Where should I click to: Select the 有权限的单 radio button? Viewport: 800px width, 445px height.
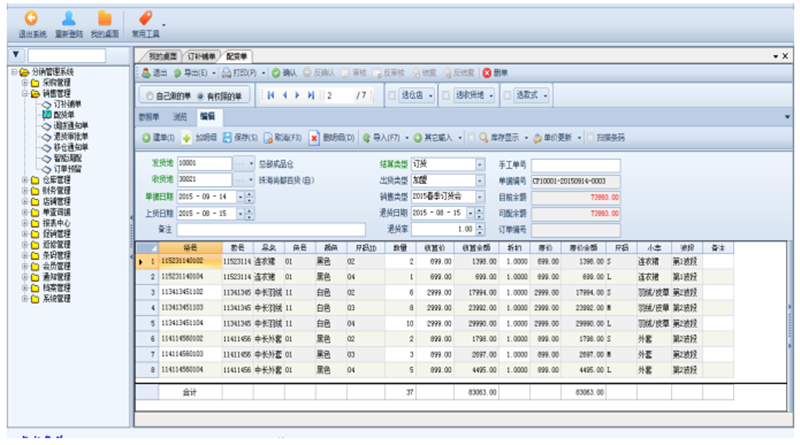[200, 96]
